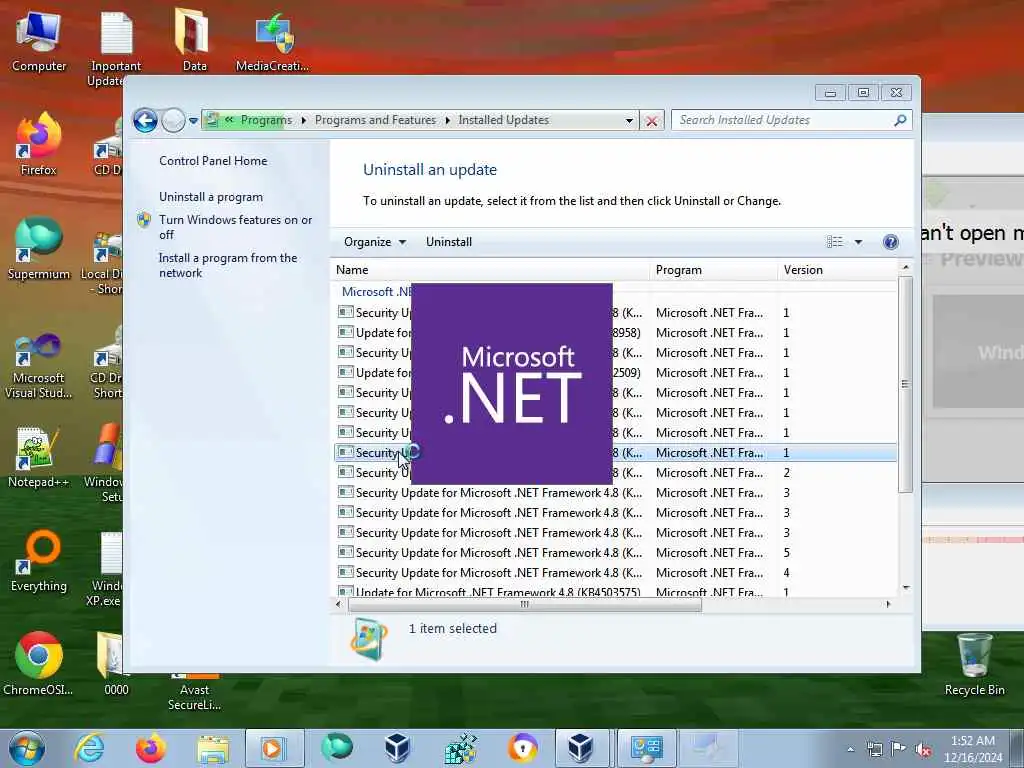Viewport: 1024px width, 768px height.
Task: Expand the view options dropdown arrow
Action: (858, 242)
